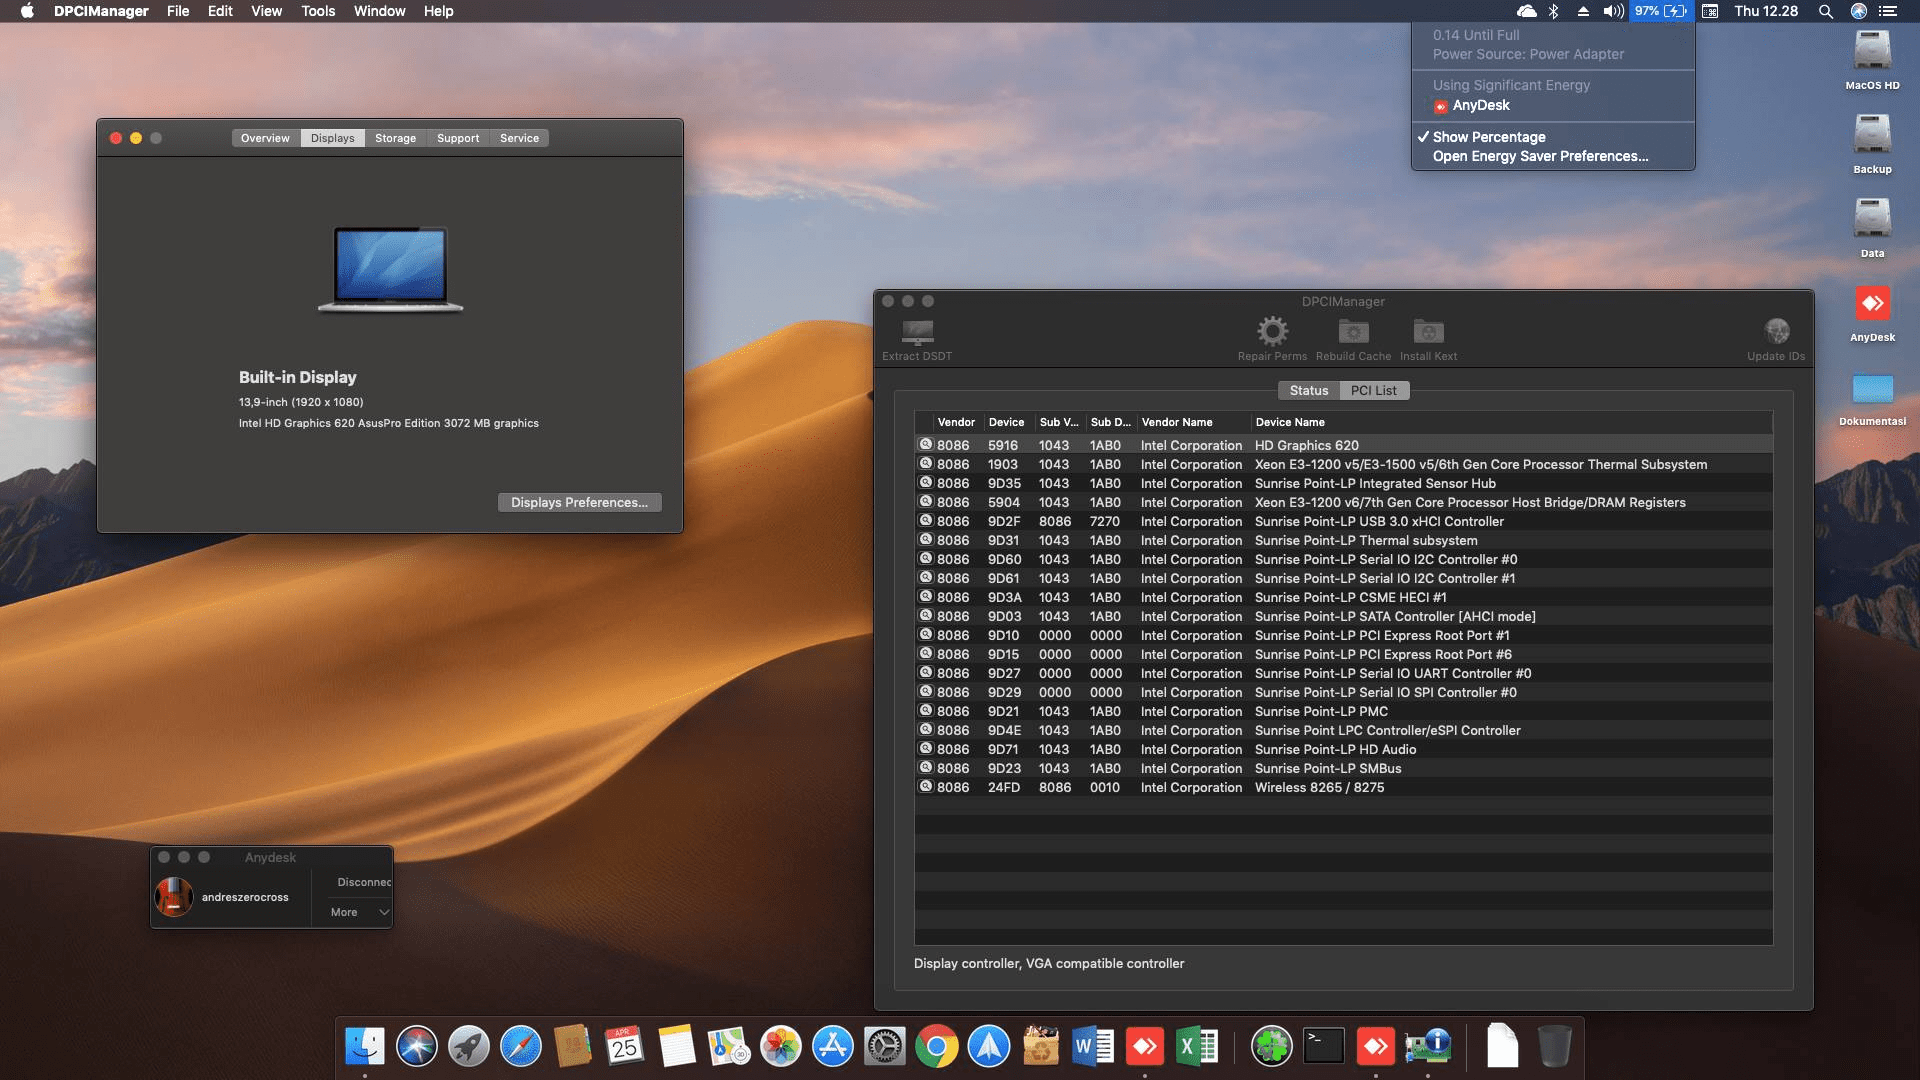Switch to the Support tab

[x=458, y=138]
